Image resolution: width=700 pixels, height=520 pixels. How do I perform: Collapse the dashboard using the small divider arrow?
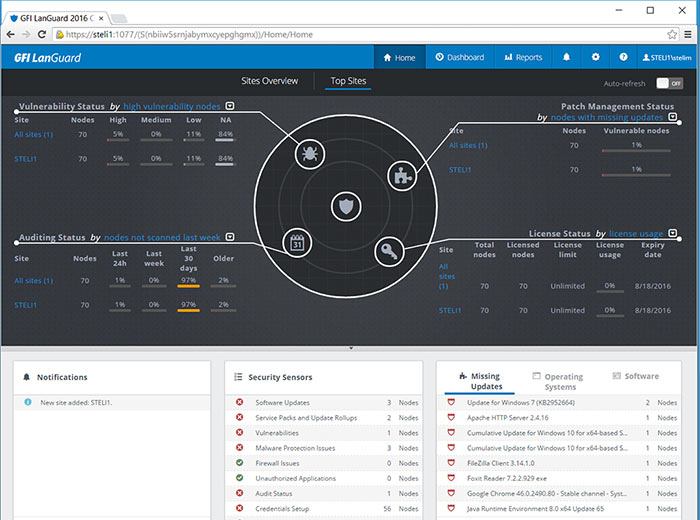[x=351, y=348]
